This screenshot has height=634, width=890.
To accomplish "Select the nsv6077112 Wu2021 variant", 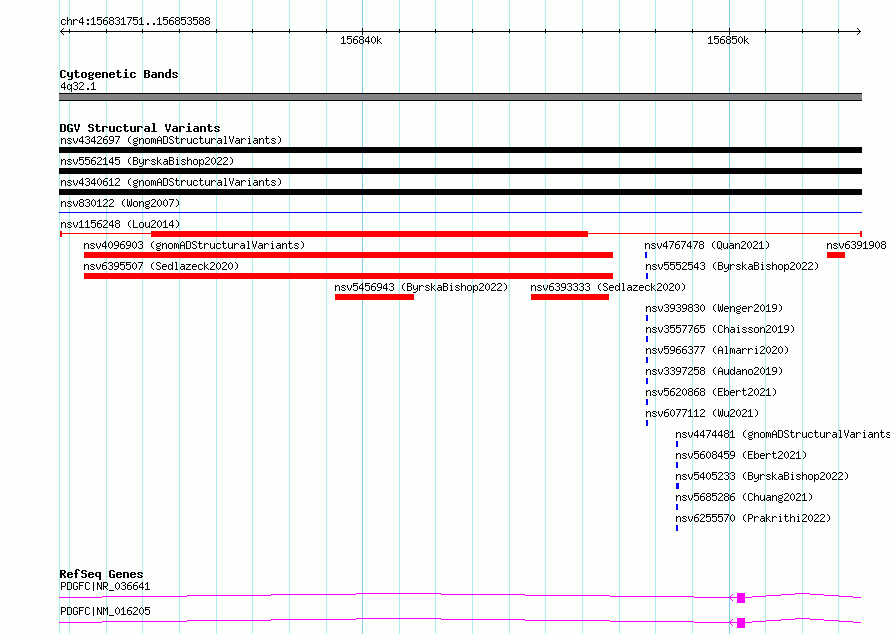I will pyautogui.click(x=702, y=413).
